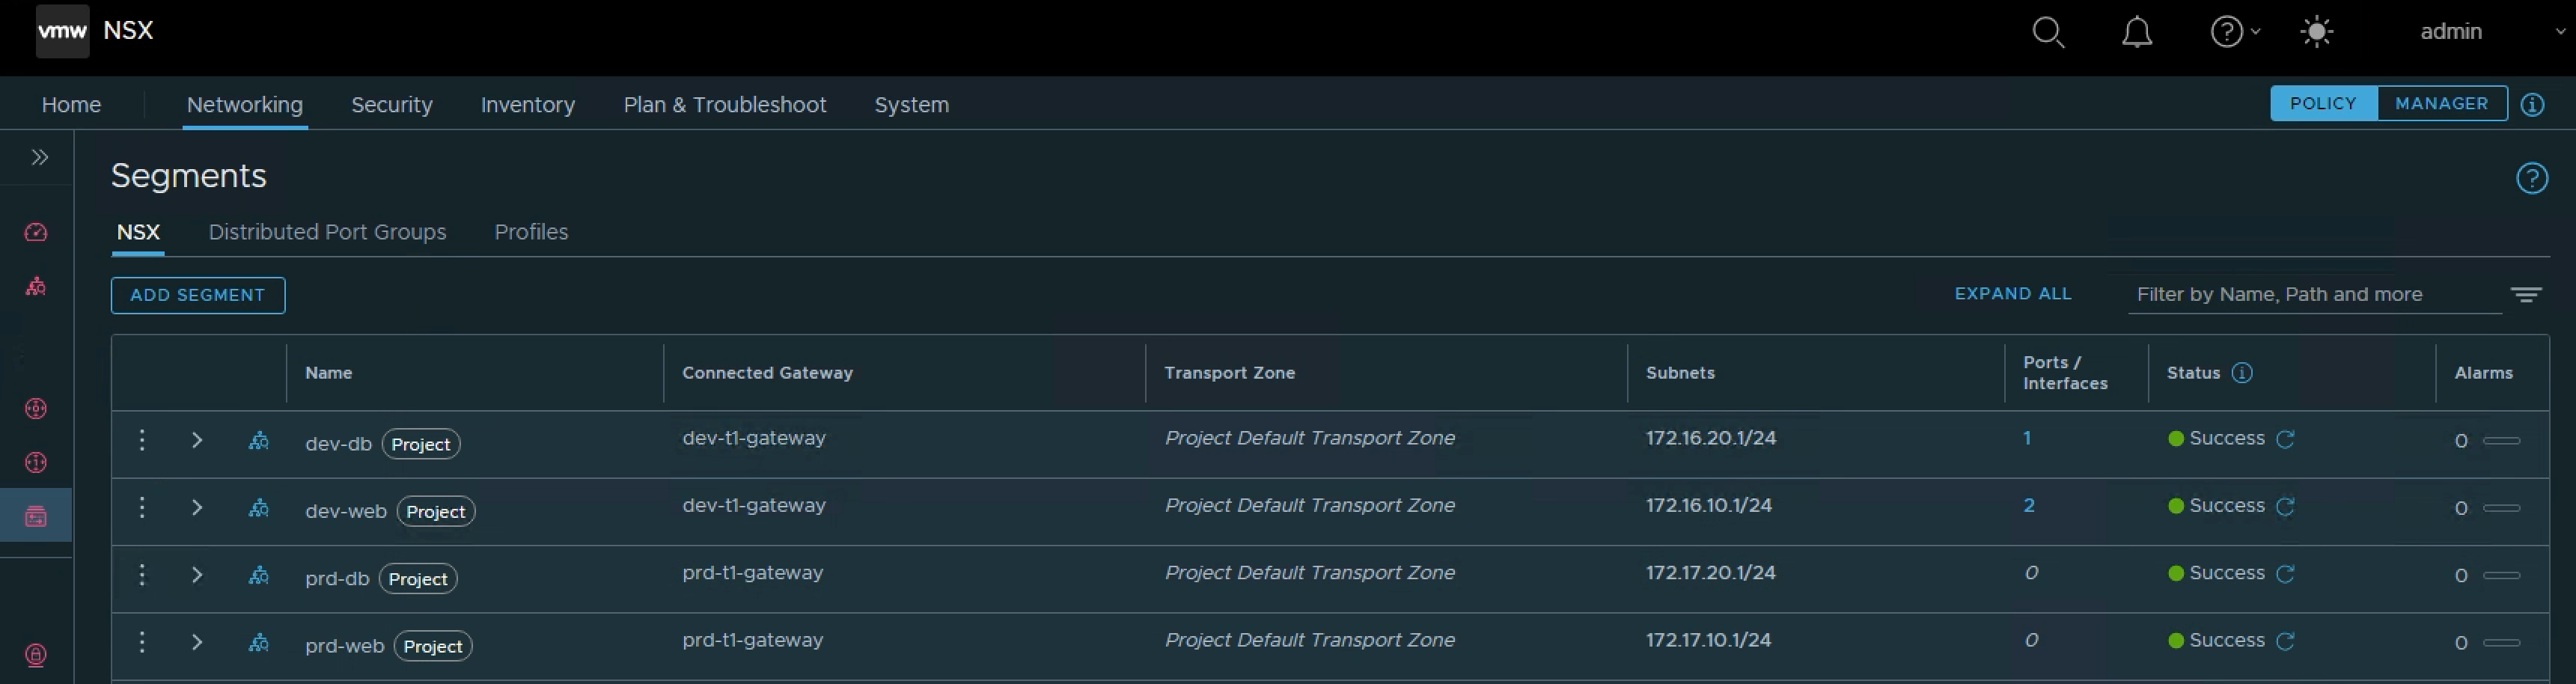
Task: Expand the dev-web segment row
Action: coord(197,507)
